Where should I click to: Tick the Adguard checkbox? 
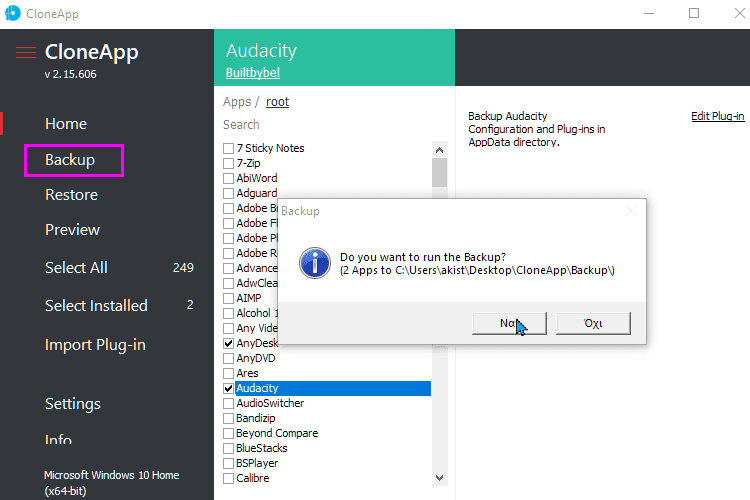point(229,193)
